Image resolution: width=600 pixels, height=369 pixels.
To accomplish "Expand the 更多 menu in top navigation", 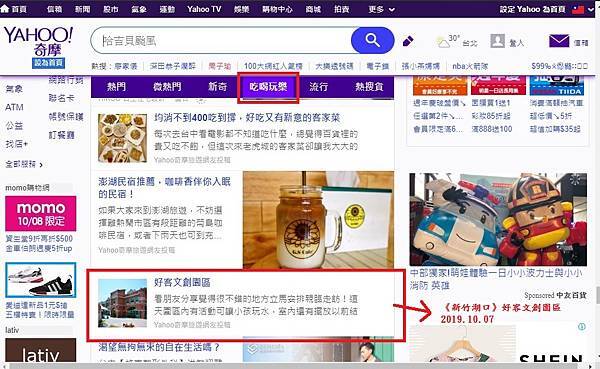I will coord(381,9).
